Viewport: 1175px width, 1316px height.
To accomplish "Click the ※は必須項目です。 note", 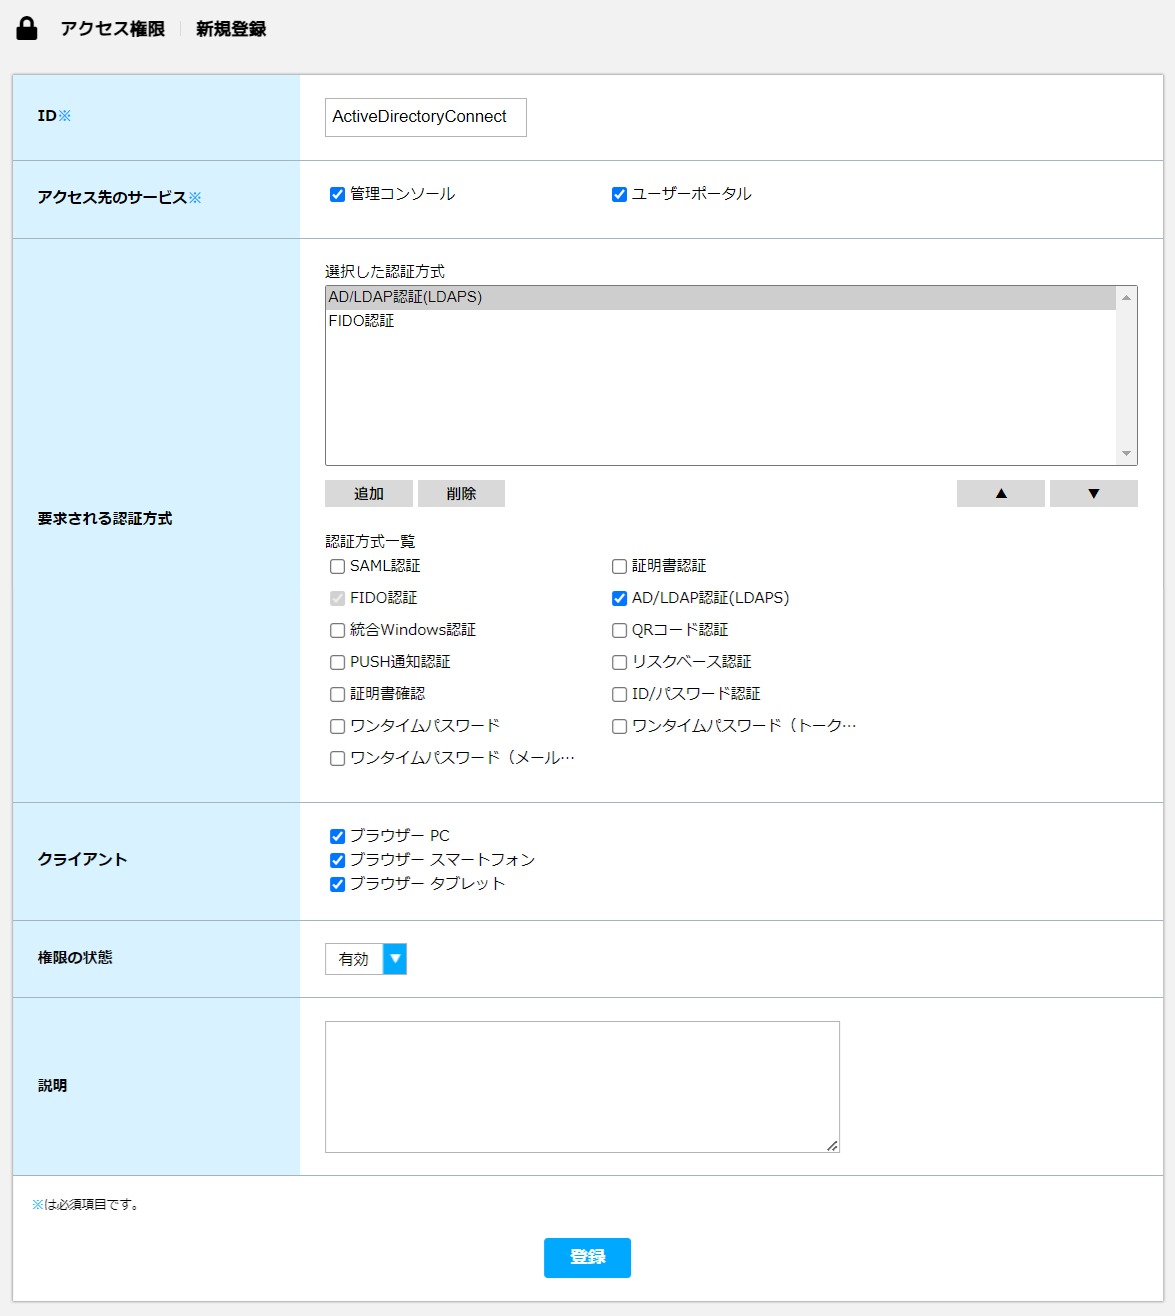I will click(x=88, y=1205).
